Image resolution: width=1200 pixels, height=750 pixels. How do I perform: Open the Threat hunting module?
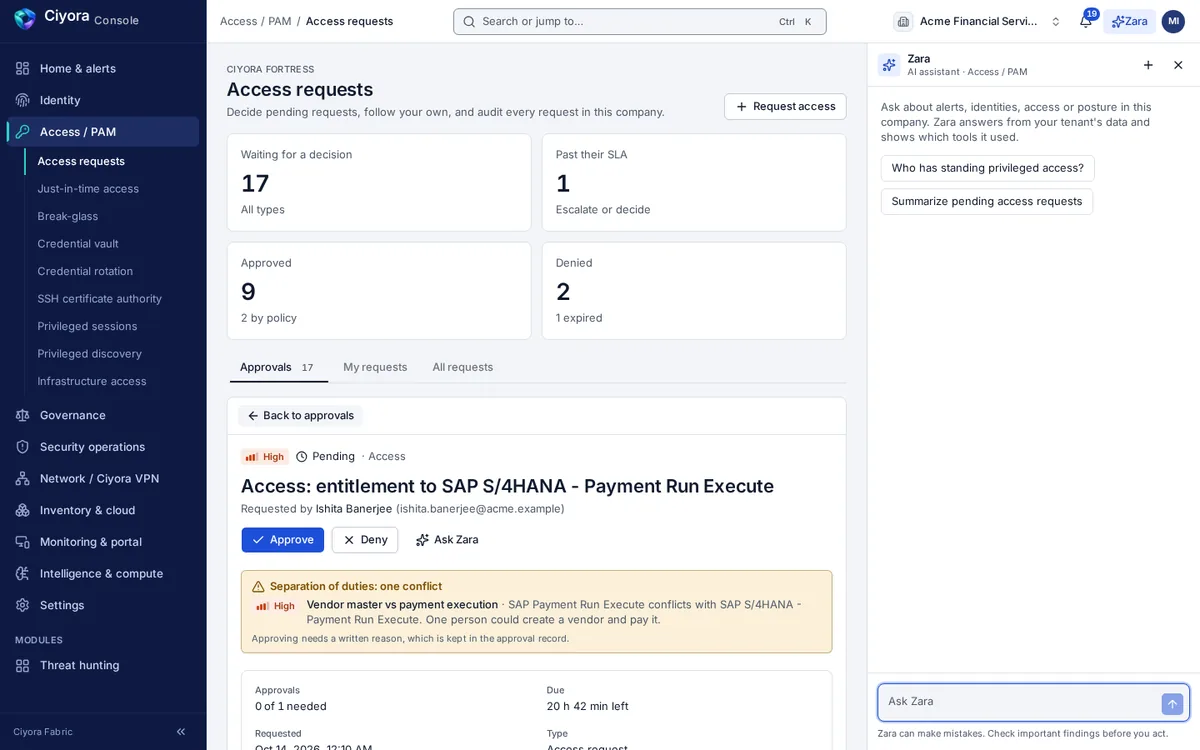[x=103, y=665]
